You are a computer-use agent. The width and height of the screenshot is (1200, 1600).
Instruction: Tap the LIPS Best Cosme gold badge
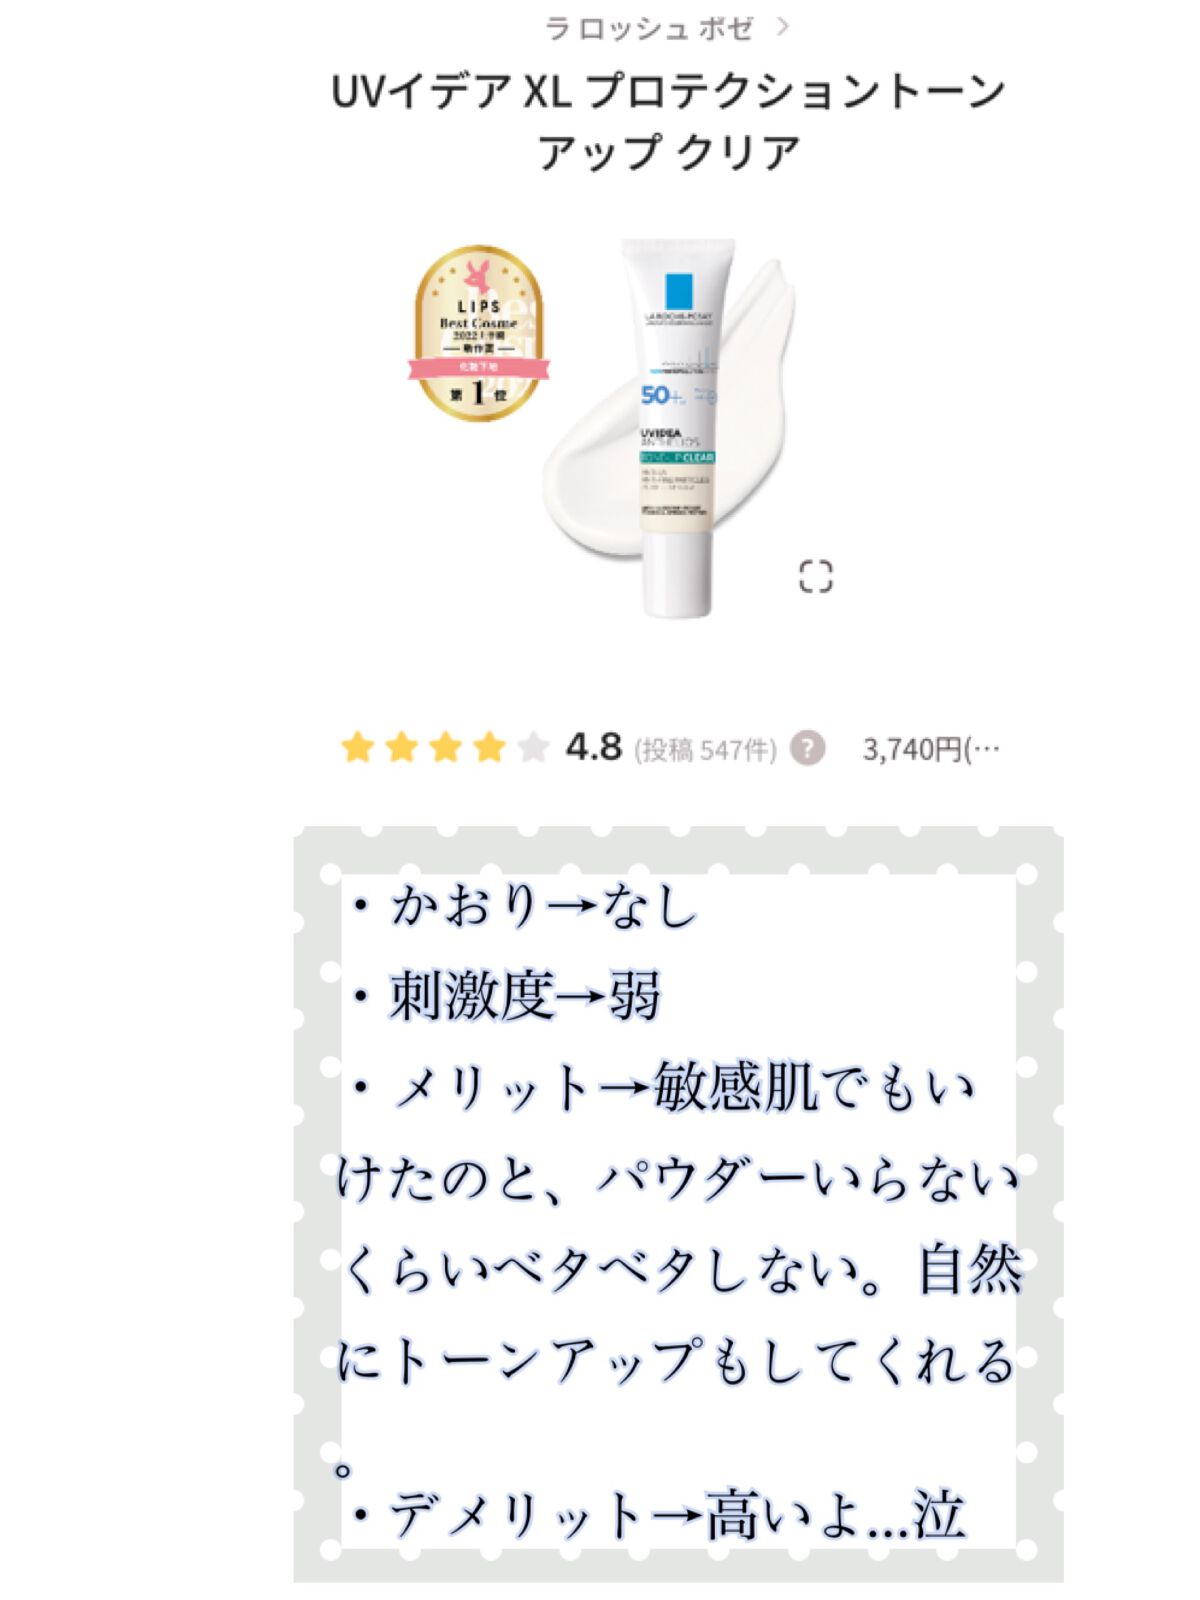click(479, 333)
